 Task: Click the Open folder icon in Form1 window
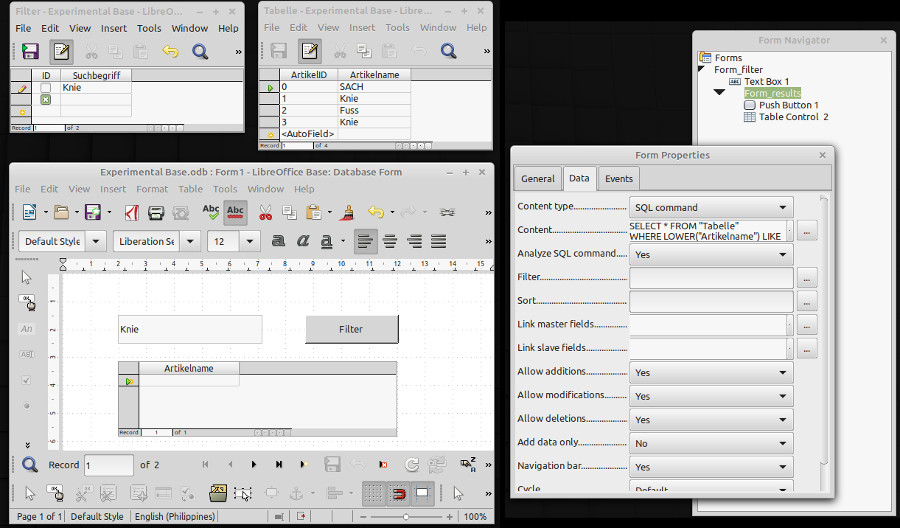tap(61, 212)
